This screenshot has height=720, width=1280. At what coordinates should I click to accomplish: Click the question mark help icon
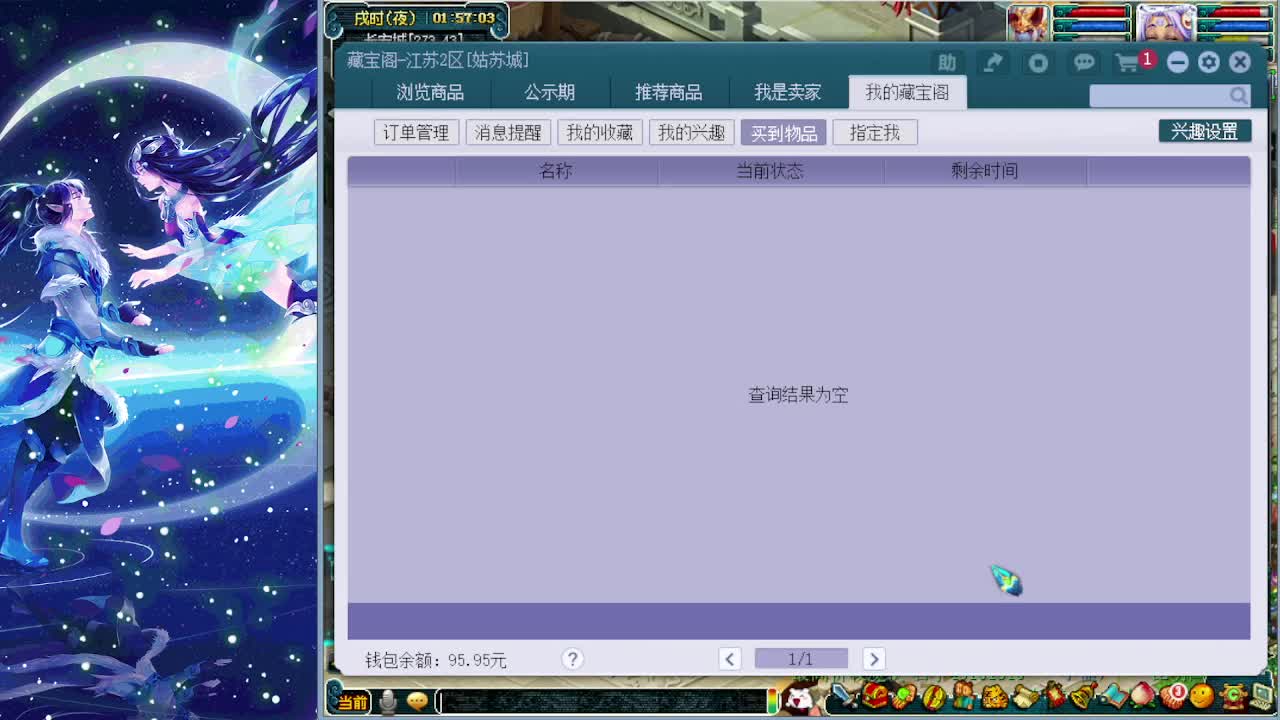coord(572,658)
